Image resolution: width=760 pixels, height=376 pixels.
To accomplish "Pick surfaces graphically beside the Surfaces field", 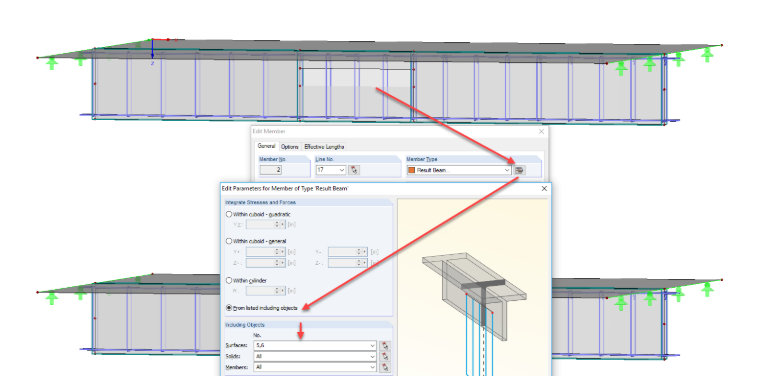I will coord(385,345).
